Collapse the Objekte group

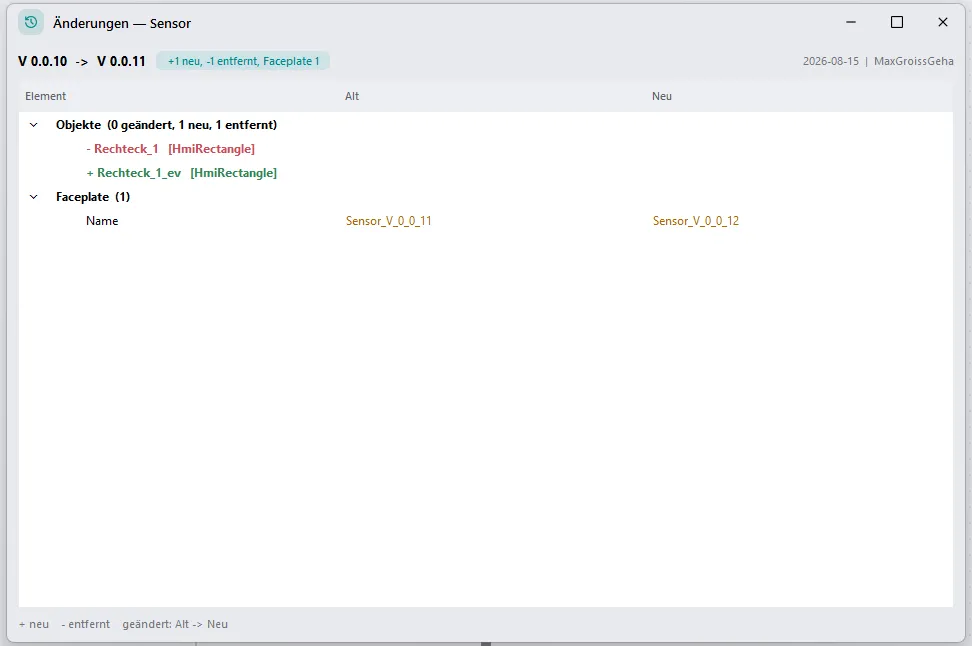tap(33, 125)
